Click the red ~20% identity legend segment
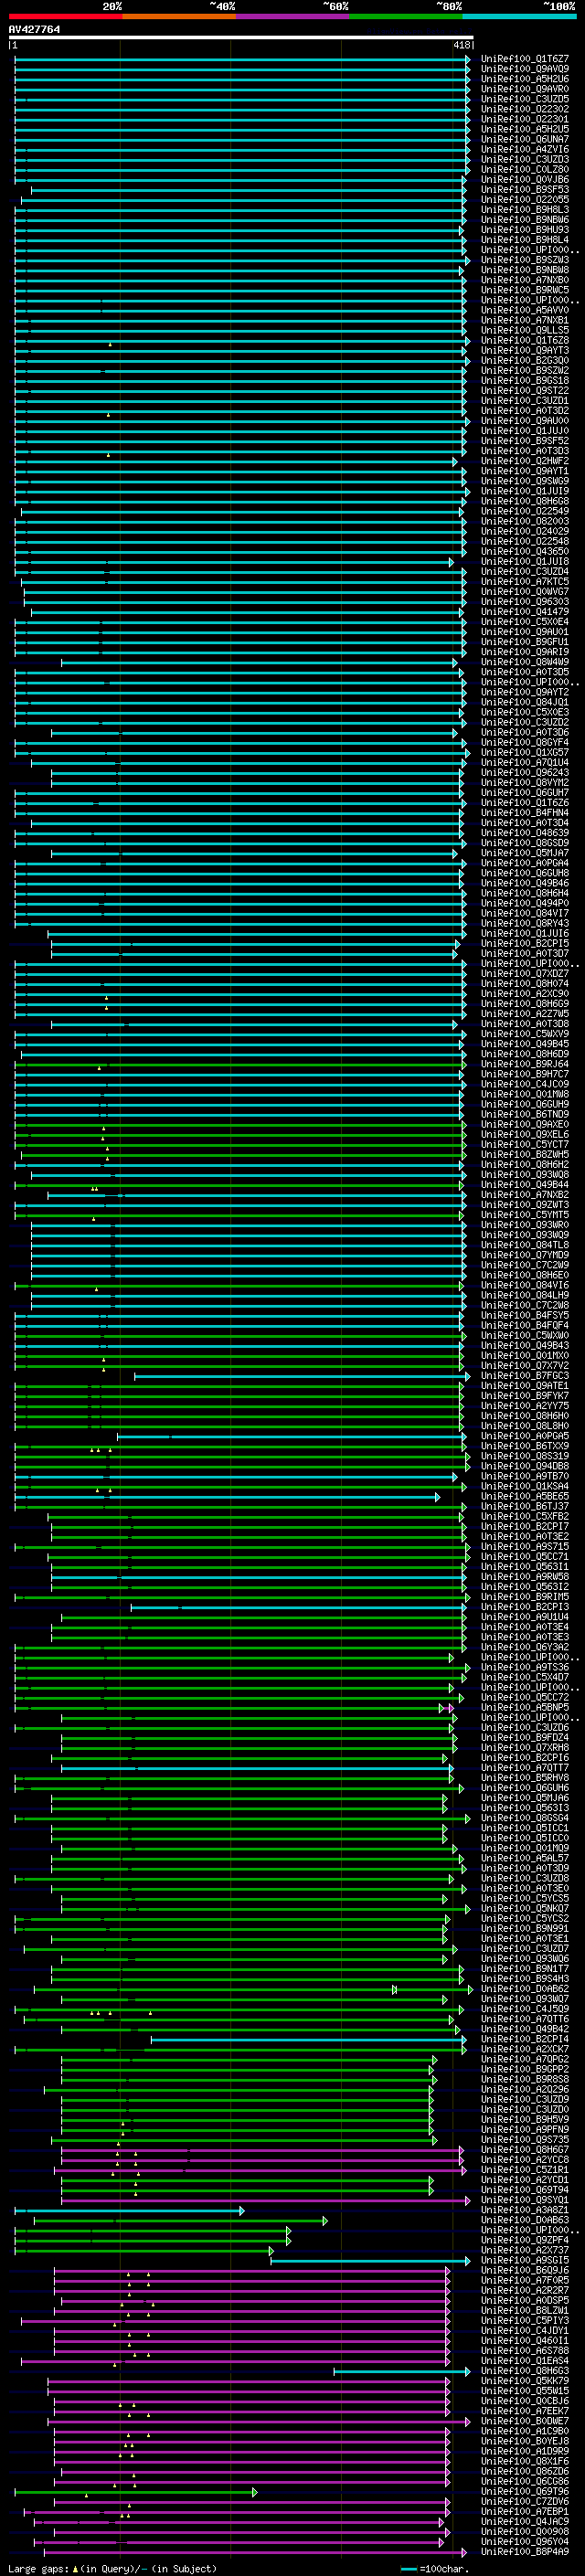Viewport: 585px width, 2576px height. 65,17
